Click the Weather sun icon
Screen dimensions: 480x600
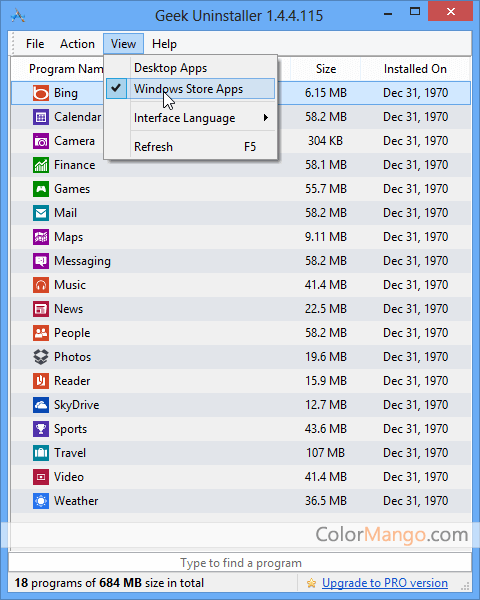[41, 501]
